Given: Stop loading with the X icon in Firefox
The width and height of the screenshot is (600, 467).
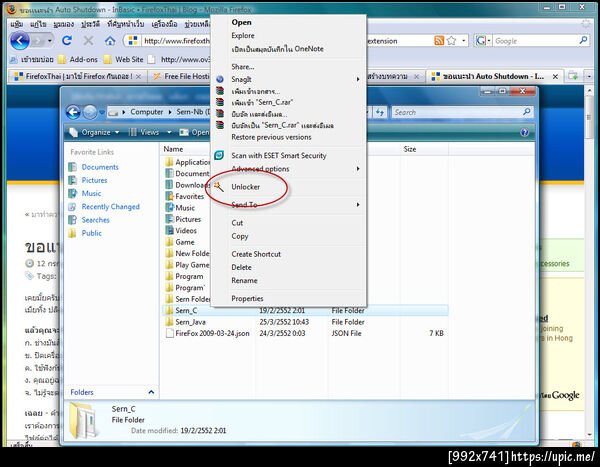Looking at the screenshot, I should point(88,40).
